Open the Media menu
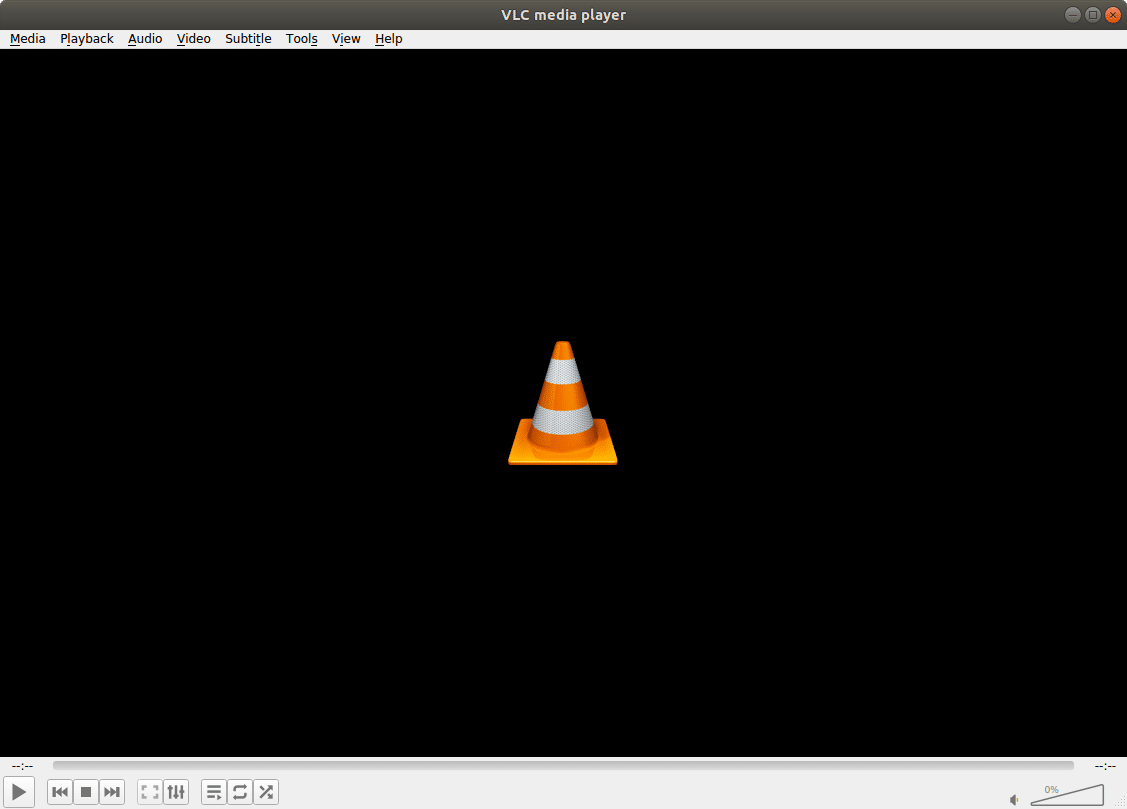This screenshot has height=809, width=1127. tap(28, 39)
